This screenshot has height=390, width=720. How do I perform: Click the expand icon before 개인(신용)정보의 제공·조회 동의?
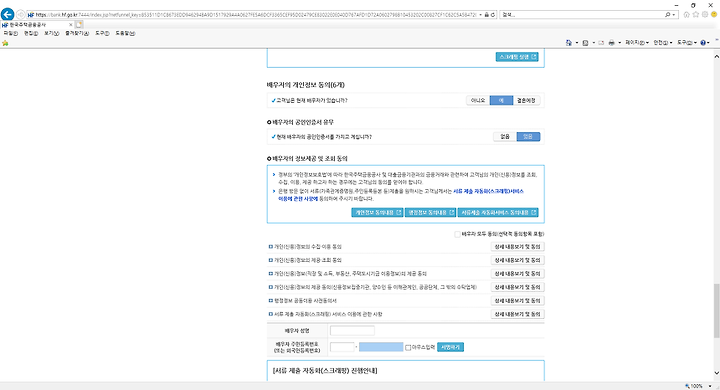(270, 260)
